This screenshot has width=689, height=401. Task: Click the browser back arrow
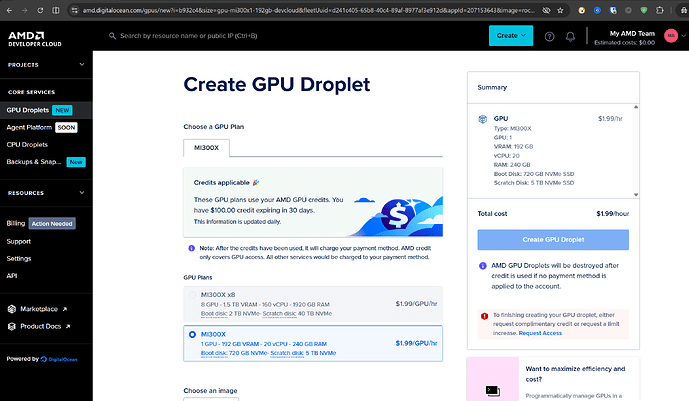[10, 8]
